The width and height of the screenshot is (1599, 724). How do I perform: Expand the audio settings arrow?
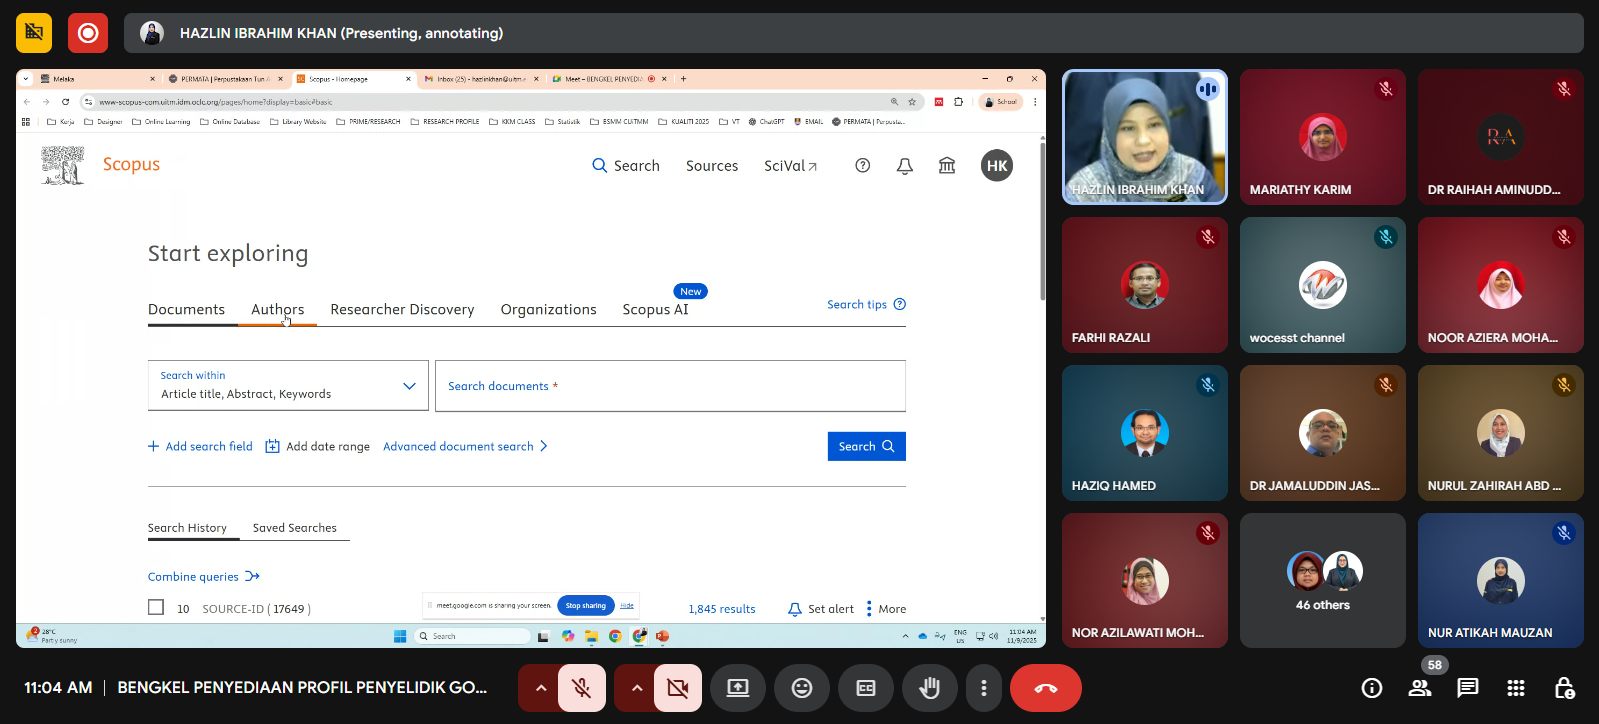click(541, 688)
